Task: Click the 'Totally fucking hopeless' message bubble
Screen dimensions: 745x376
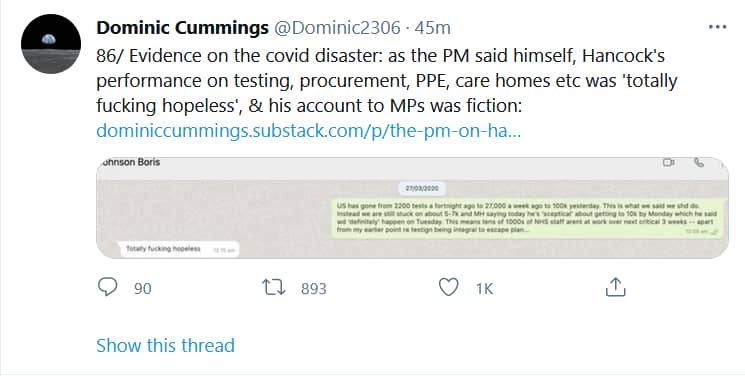Action: (x=178, y=249)
